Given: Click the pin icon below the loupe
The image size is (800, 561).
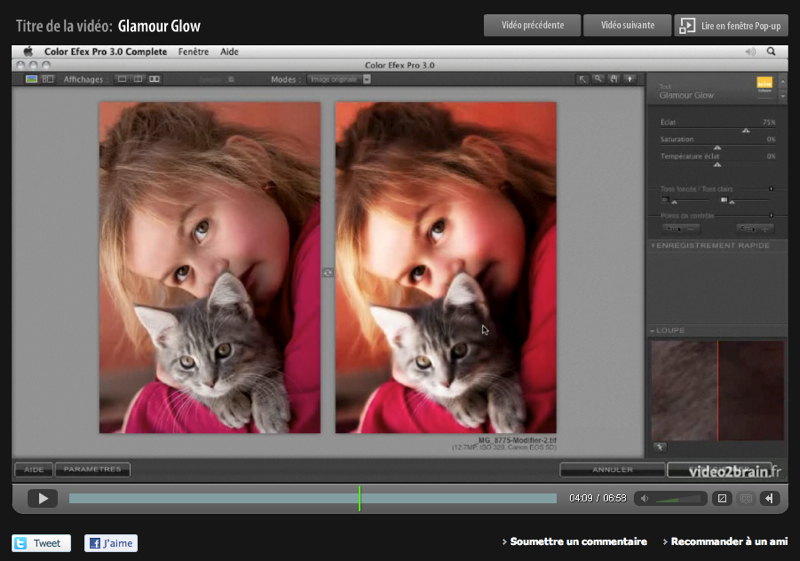Looking at the screenshot, I should (660, 447).
